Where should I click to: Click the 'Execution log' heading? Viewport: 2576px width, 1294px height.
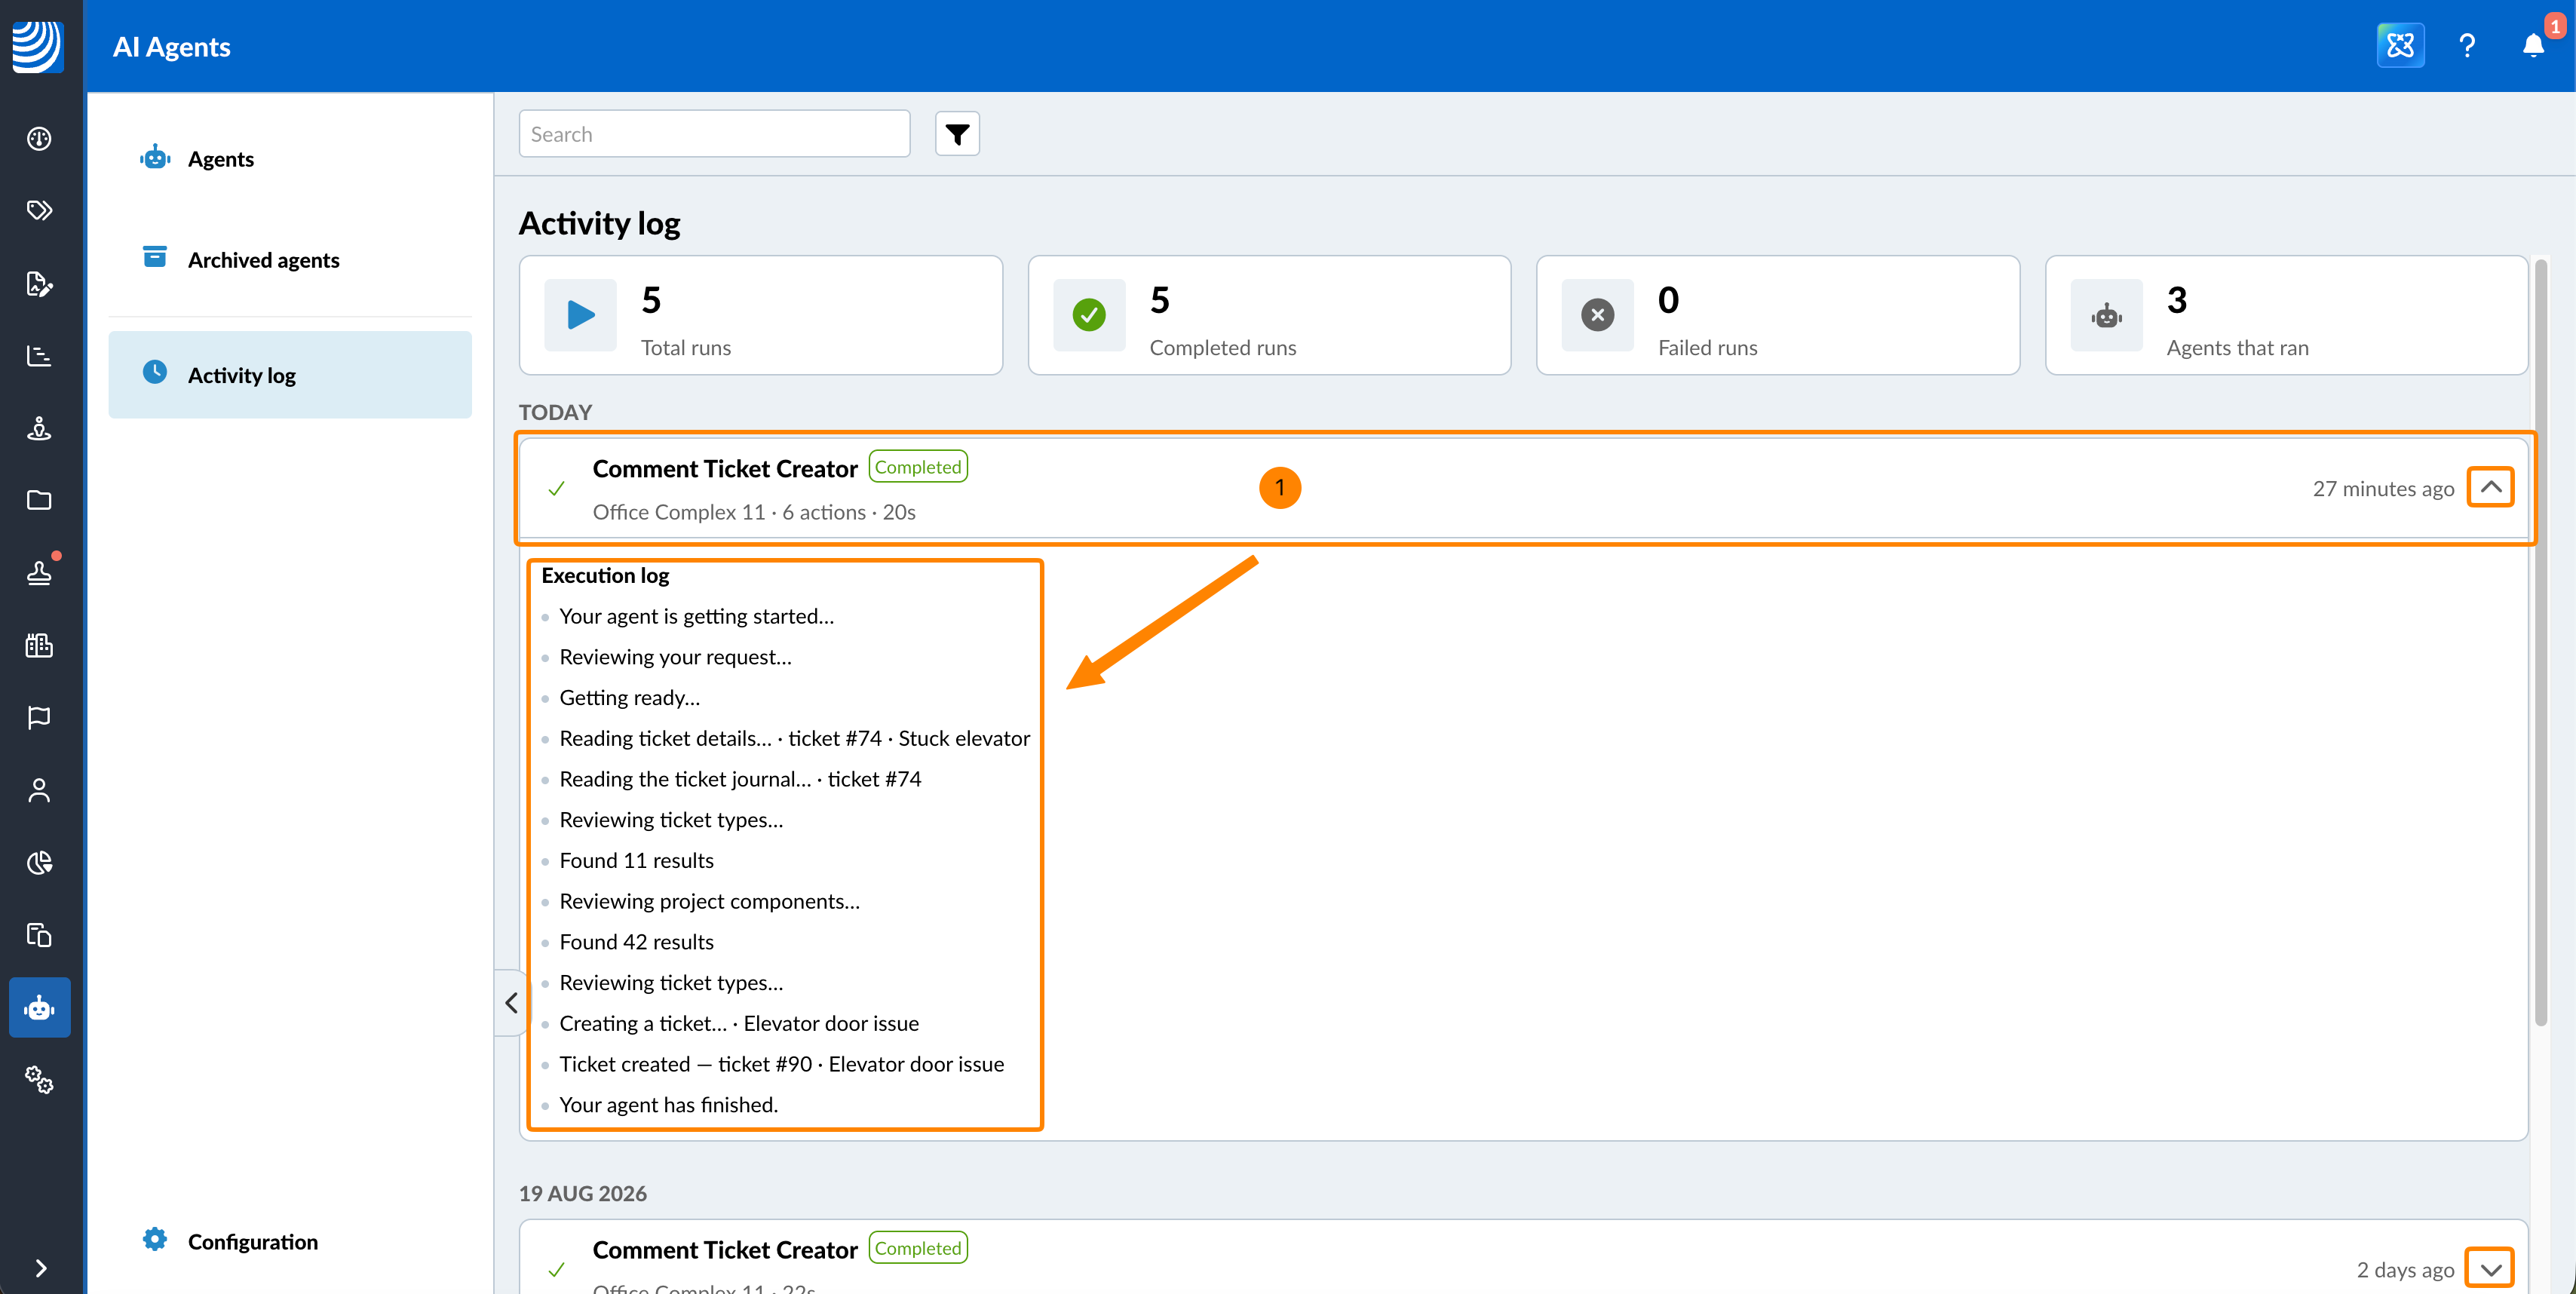coord(605,575)
